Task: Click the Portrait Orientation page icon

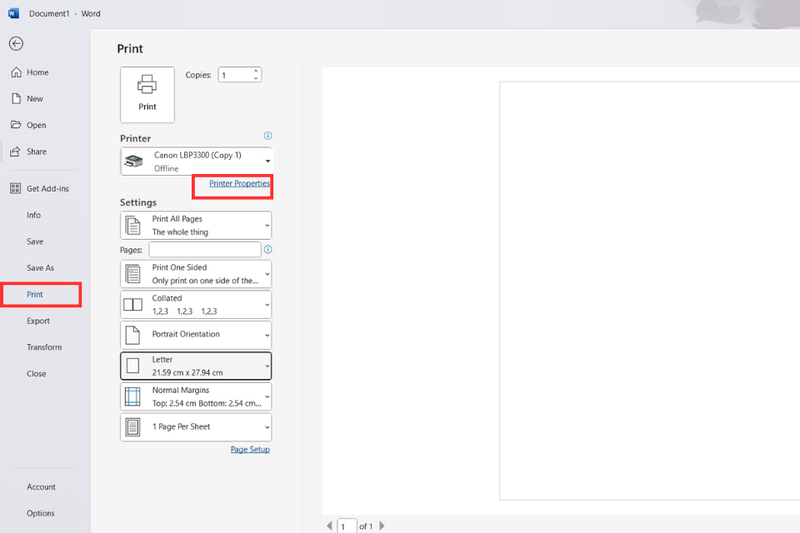Action: (133, 335)
